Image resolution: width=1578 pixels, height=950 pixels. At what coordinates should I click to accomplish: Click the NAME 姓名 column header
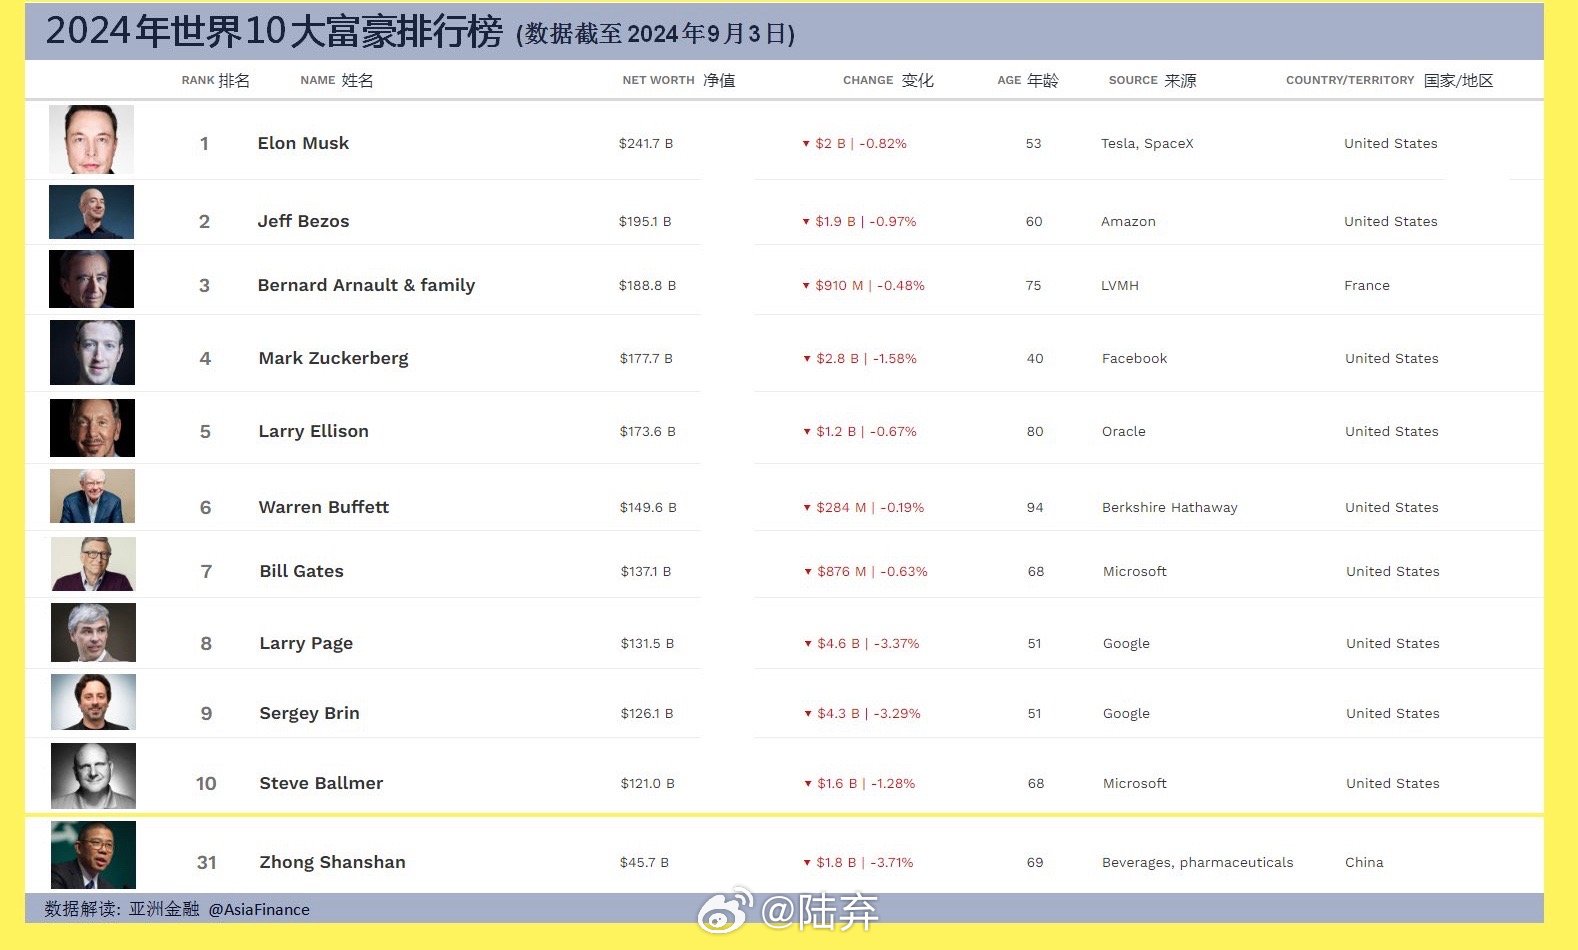(337, 80)
